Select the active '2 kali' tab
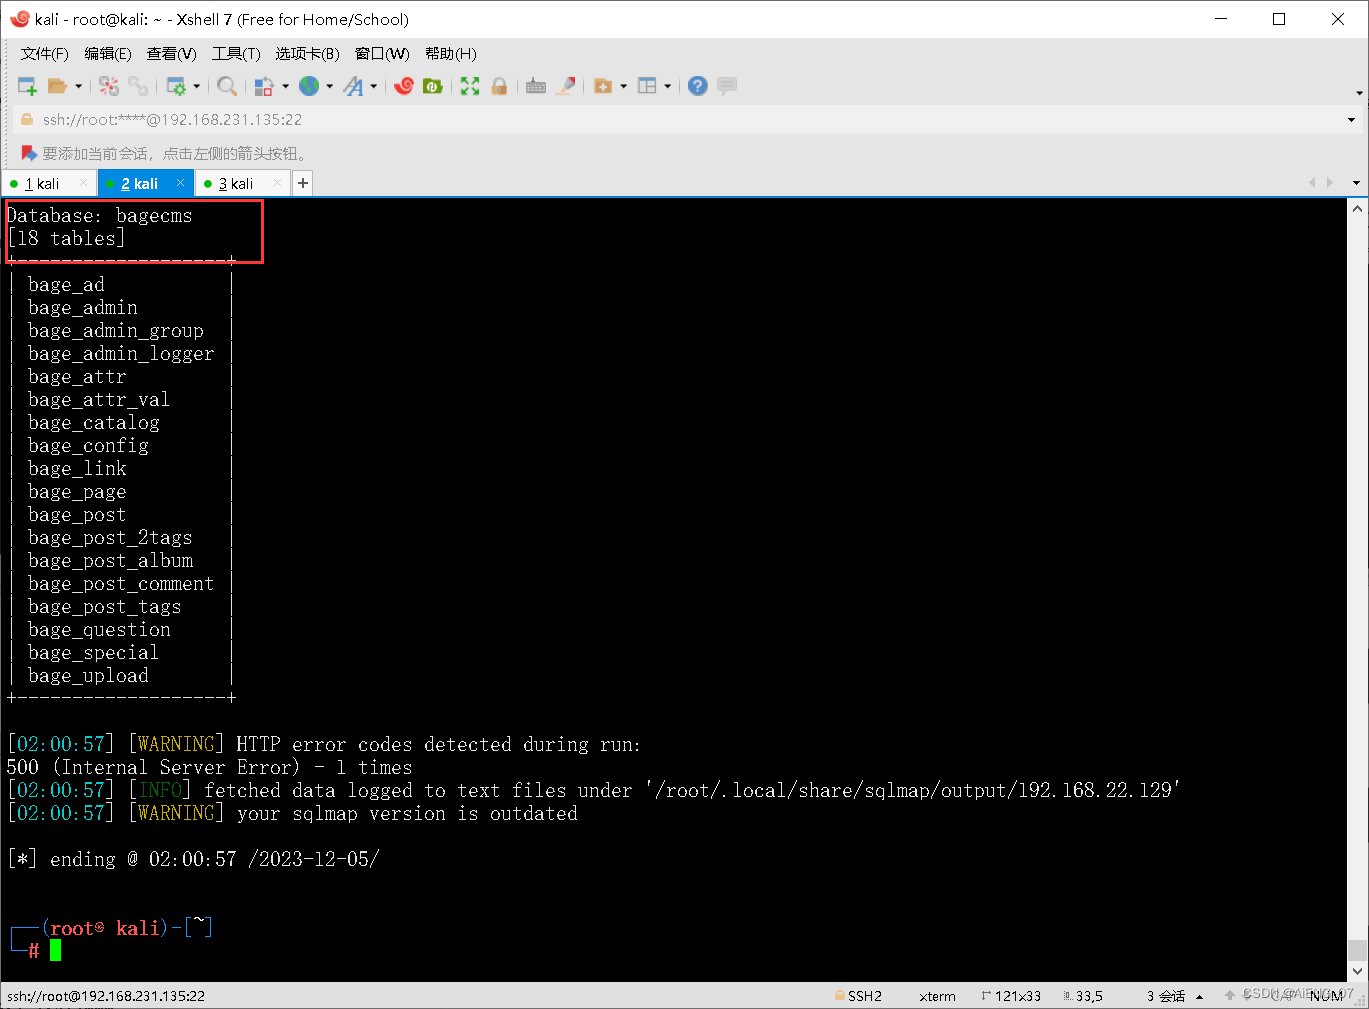1369x1009 pixels. pyautogui.click(x=139, y=184)
